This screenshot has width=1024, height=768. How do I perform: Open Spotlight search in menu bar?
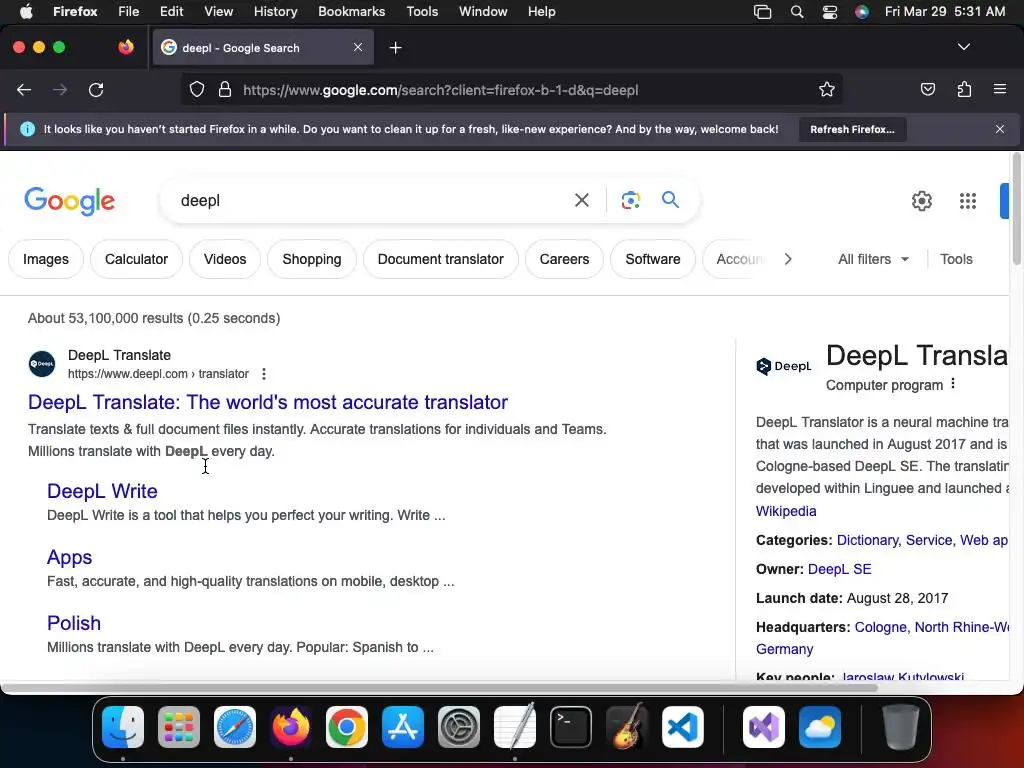tap(797, 12)
